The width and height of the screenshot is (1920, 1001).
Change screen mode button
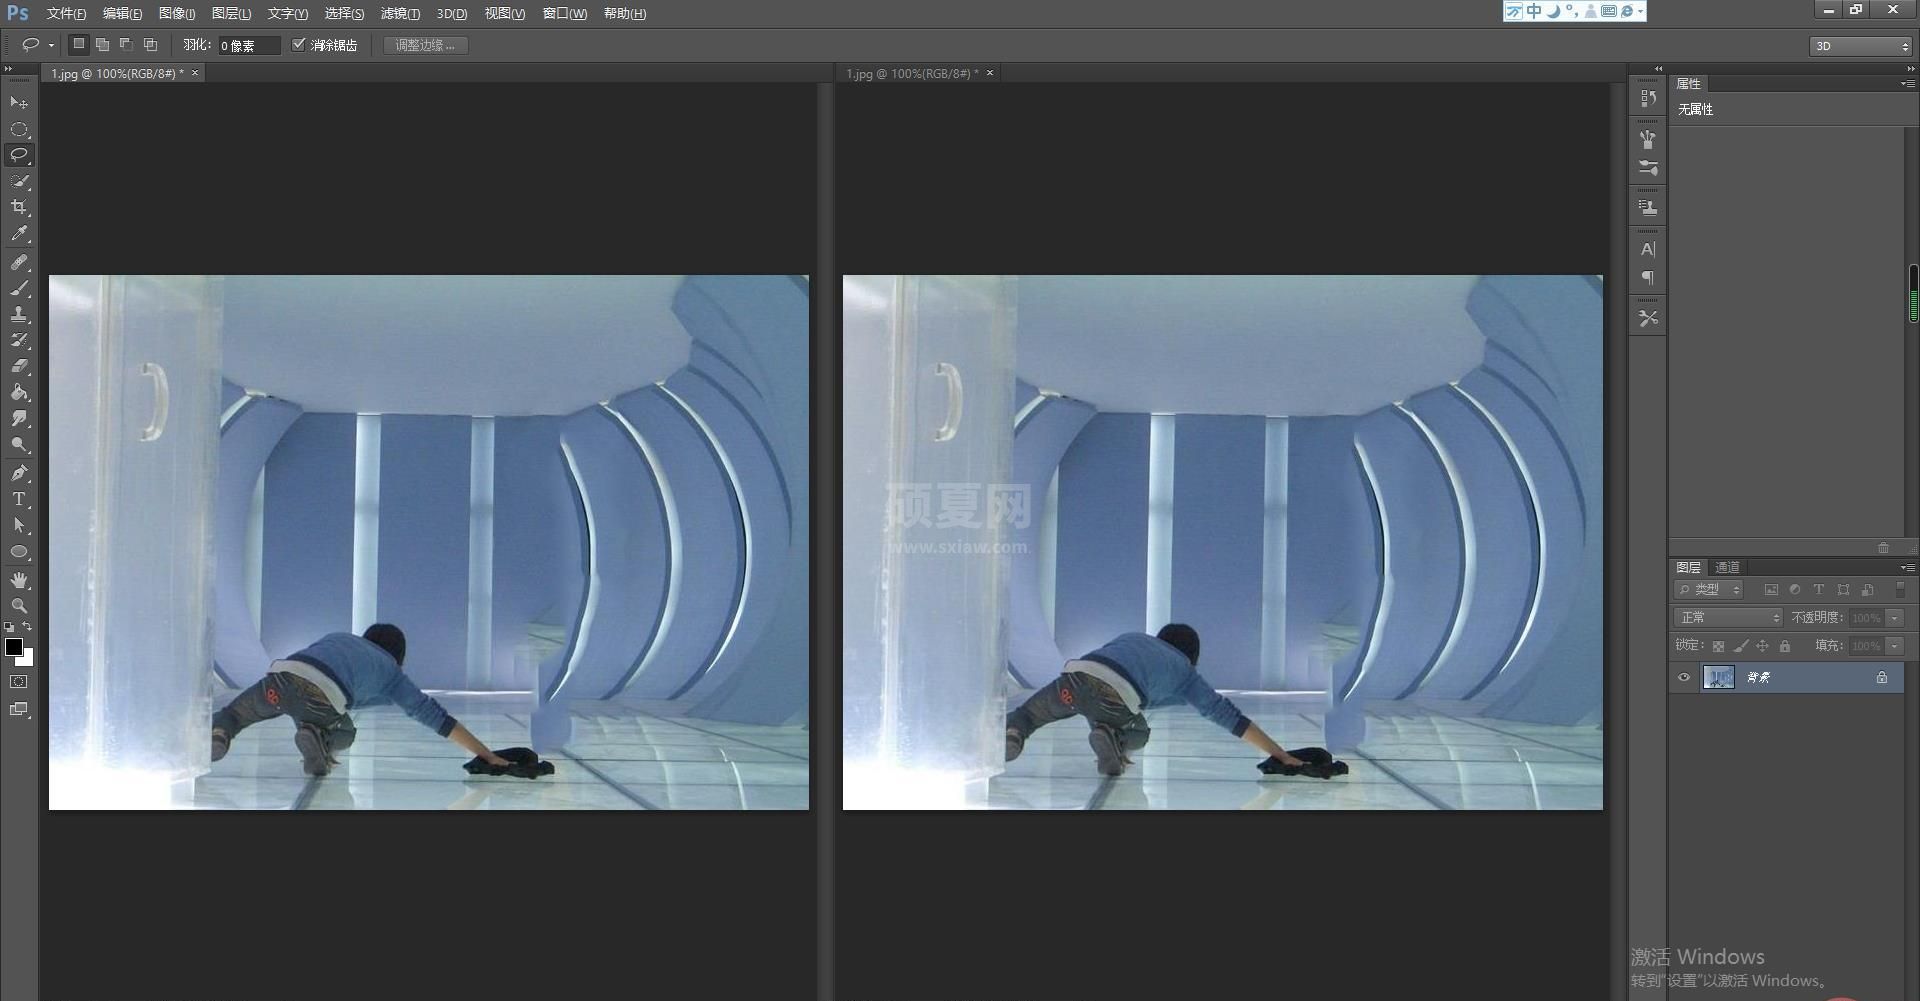pos(19,710)
